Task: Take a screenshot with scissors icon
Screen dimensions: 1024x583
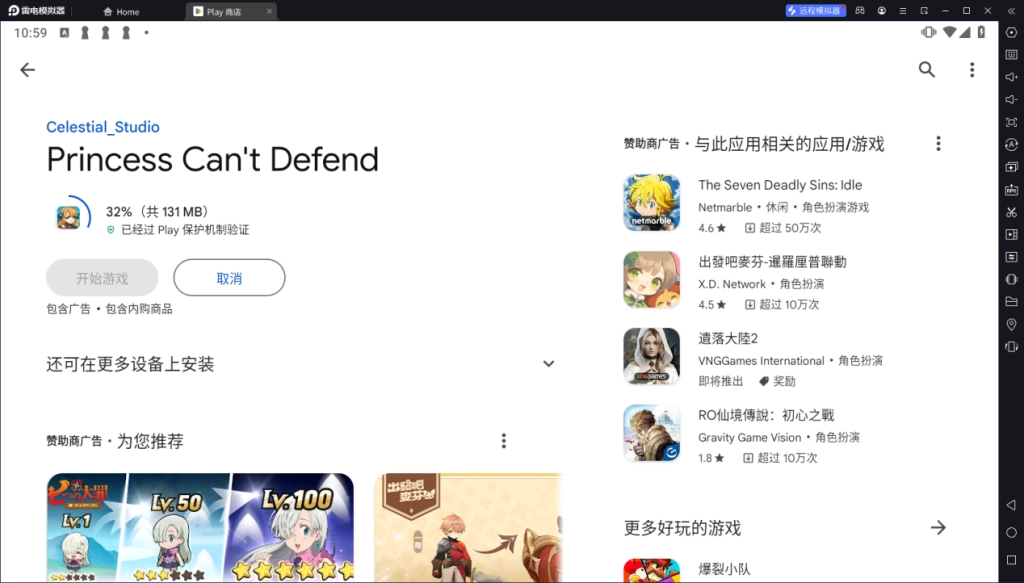Action: click(x=1012, y=212)
